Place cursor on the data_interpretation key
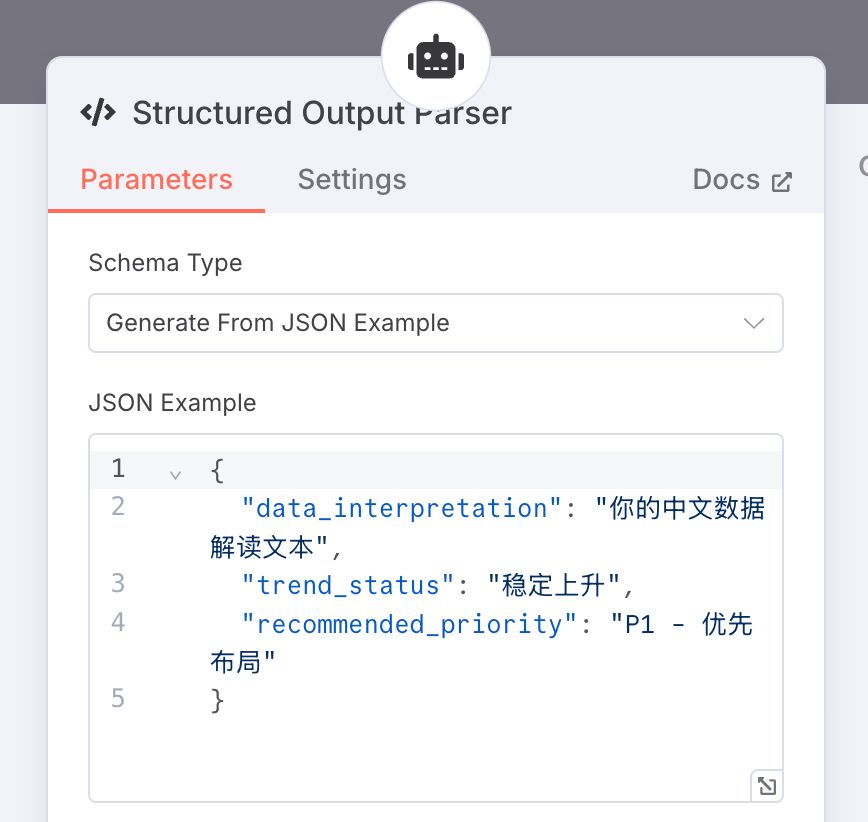 tap(402, 508)
